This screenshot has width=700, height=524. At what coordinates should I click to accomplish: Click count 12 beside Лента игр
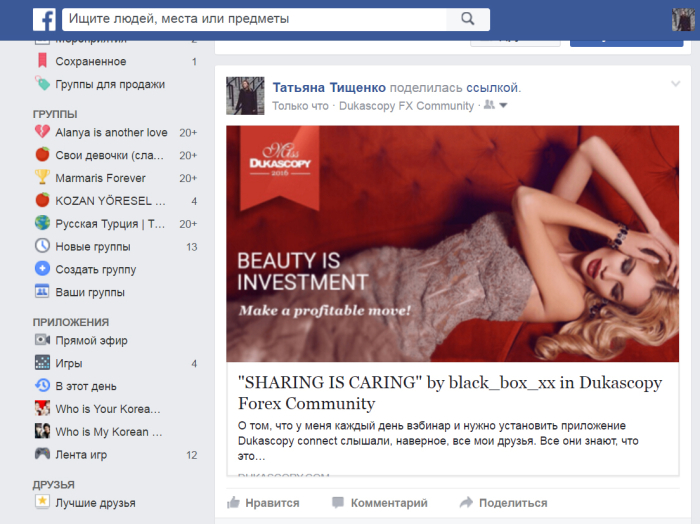[192, 455]
